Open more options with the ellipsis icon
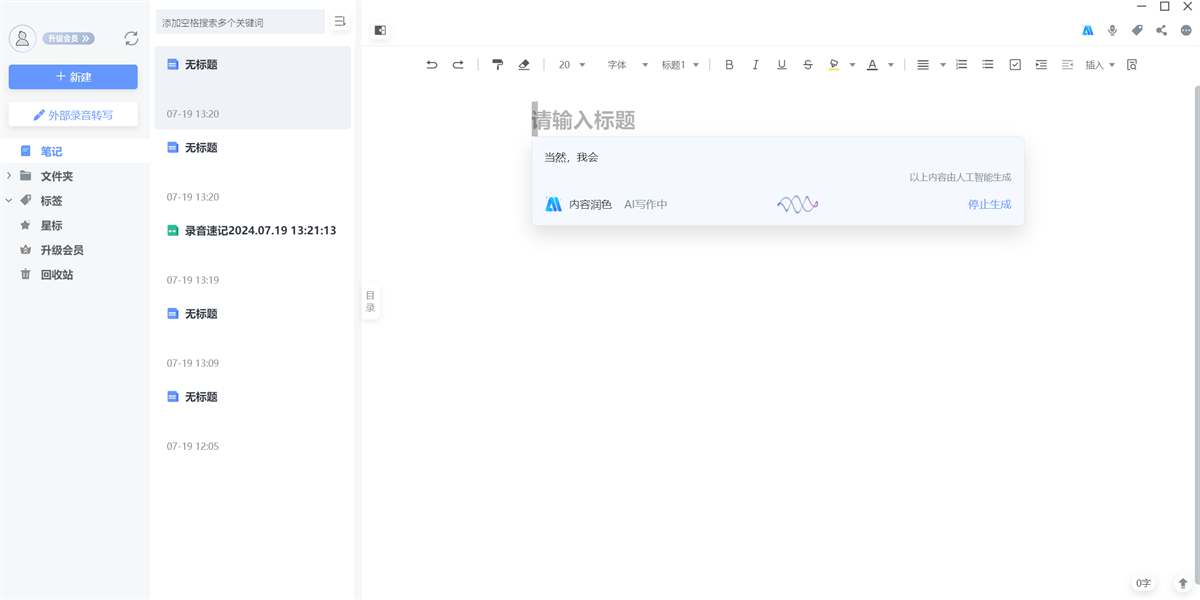 1187,30
